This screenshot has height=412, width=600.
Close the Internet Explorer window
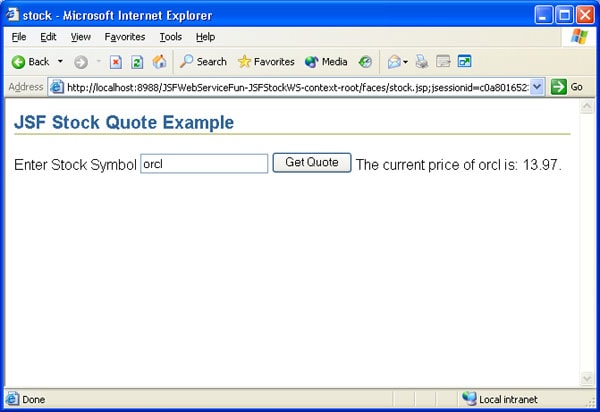point(585,15)
